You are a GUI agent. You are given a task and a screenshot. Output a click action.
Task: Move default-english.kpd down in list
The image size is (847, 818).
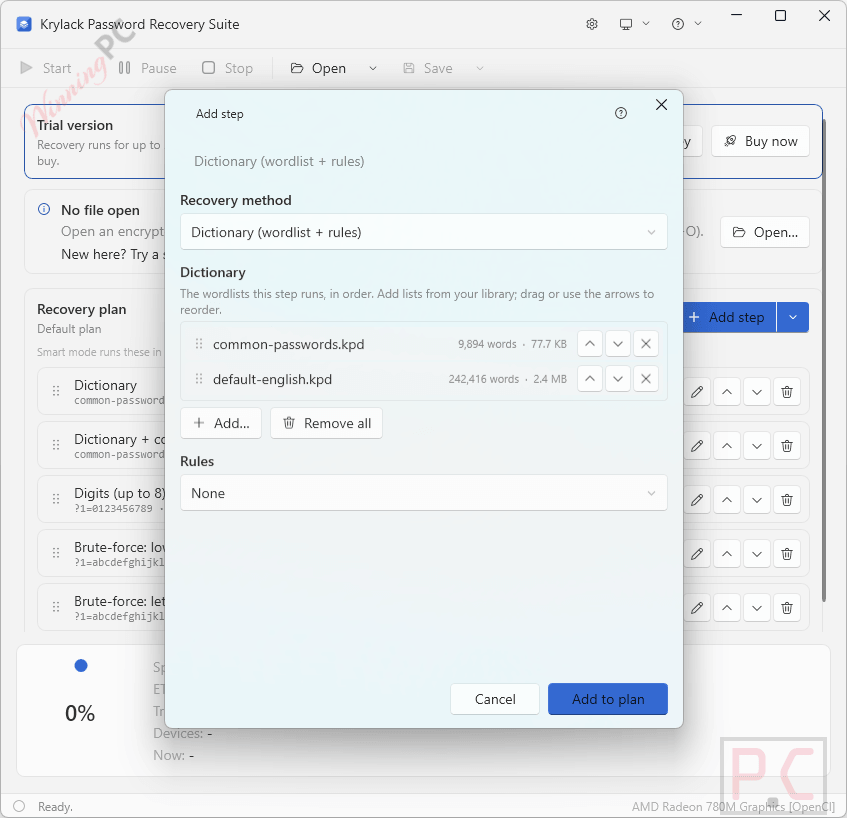click(x=618, y=379)
